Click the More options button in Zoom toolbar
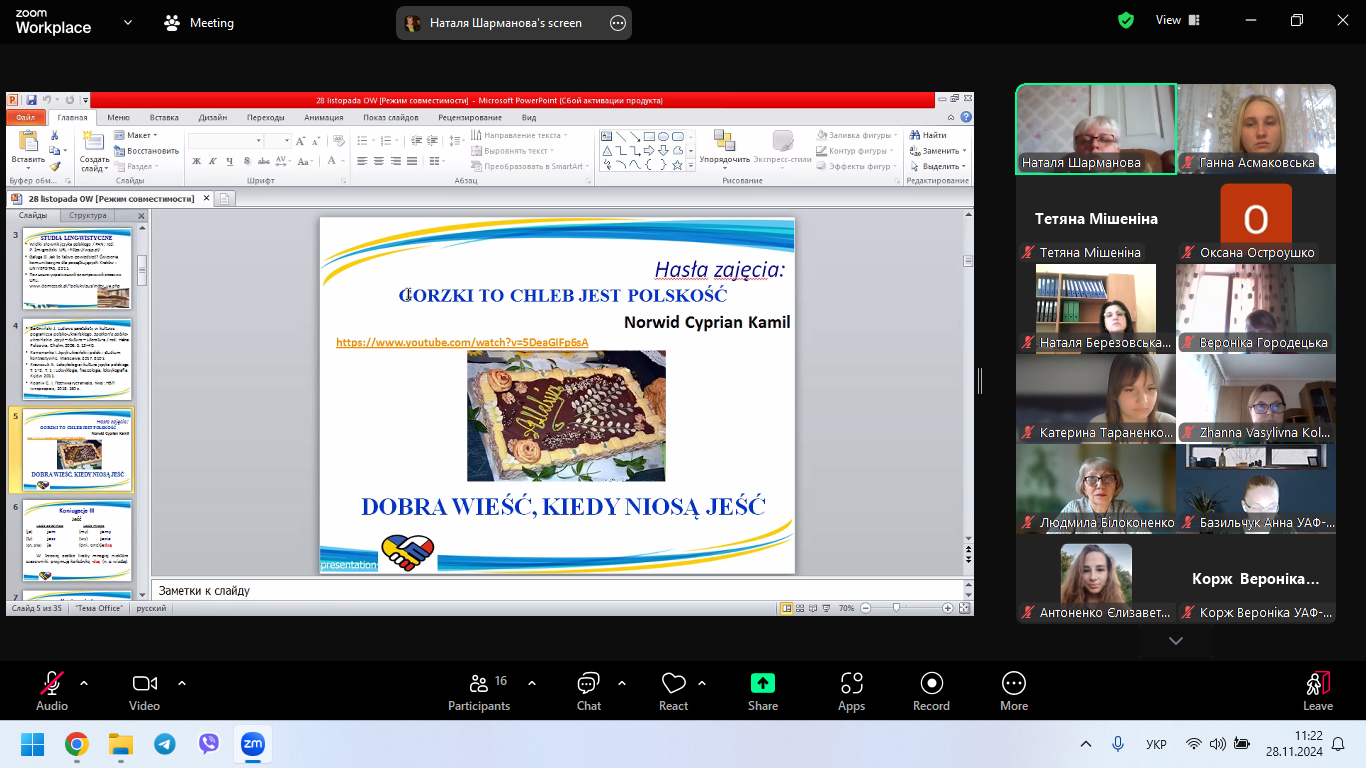1366x768 pixels. 1014,692
